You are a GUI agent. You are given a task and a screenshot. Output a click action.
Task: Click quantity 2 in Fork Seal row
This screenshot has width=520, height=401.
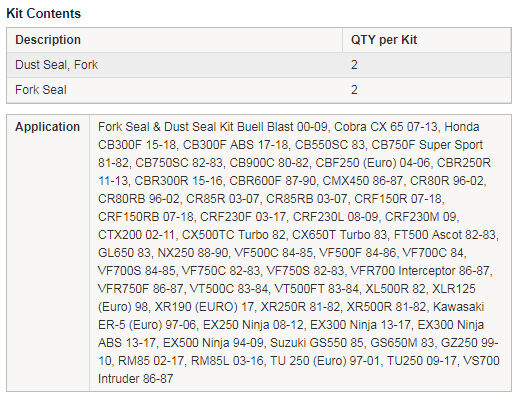[354, 90]
